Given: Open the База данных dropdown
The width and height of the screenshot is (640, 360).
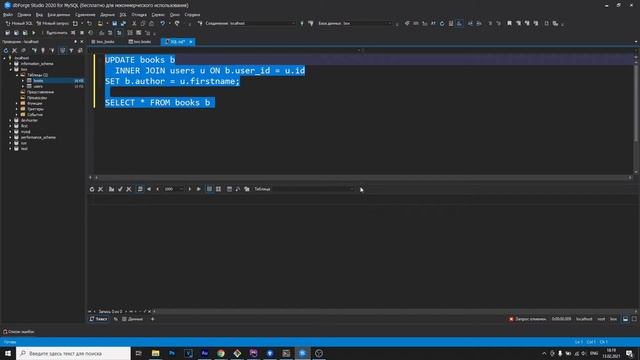Looking at the screenshot, I should 355,24.
